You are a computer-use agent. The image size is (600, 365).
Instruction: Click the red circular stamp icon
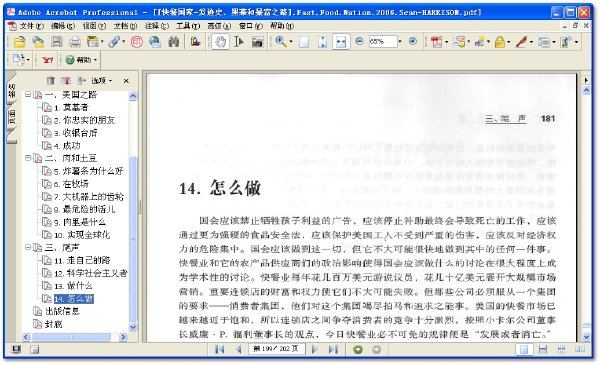pyautogui.click(x=137, y=42)
